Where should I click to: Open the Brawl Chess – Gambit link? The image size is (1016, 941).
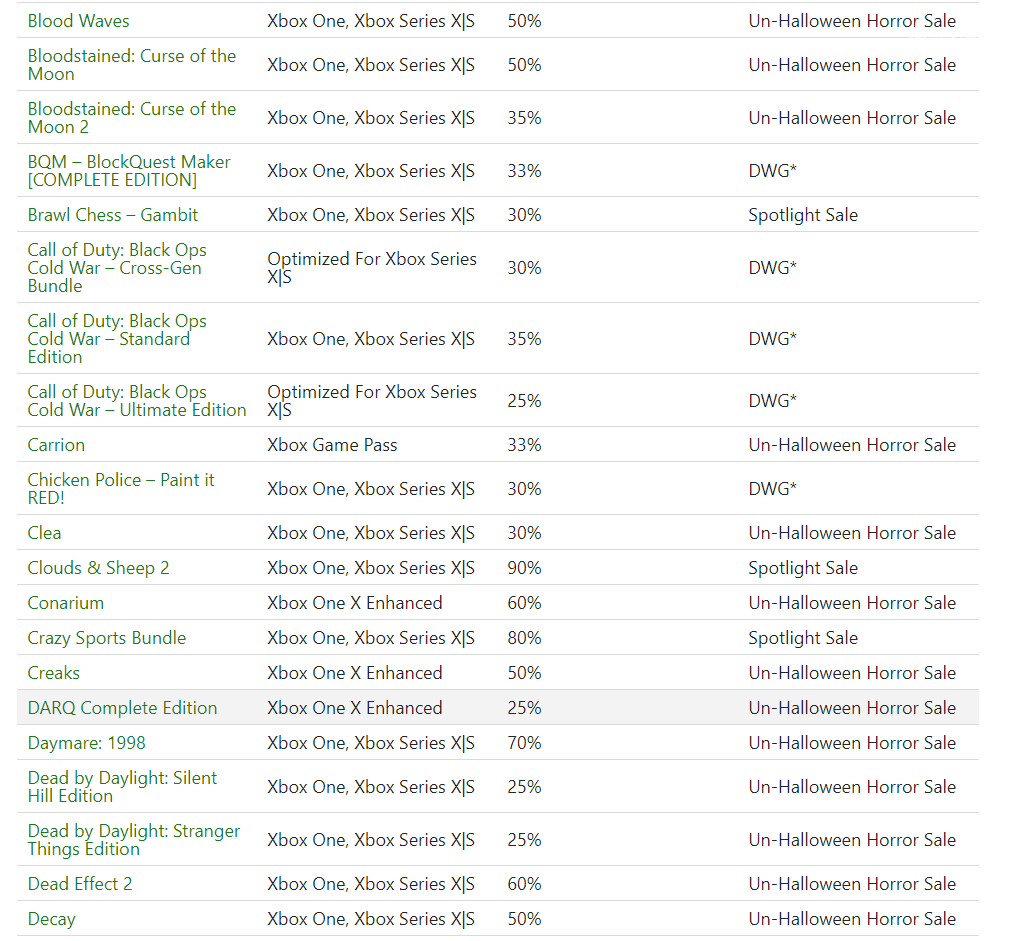point(113,215)
